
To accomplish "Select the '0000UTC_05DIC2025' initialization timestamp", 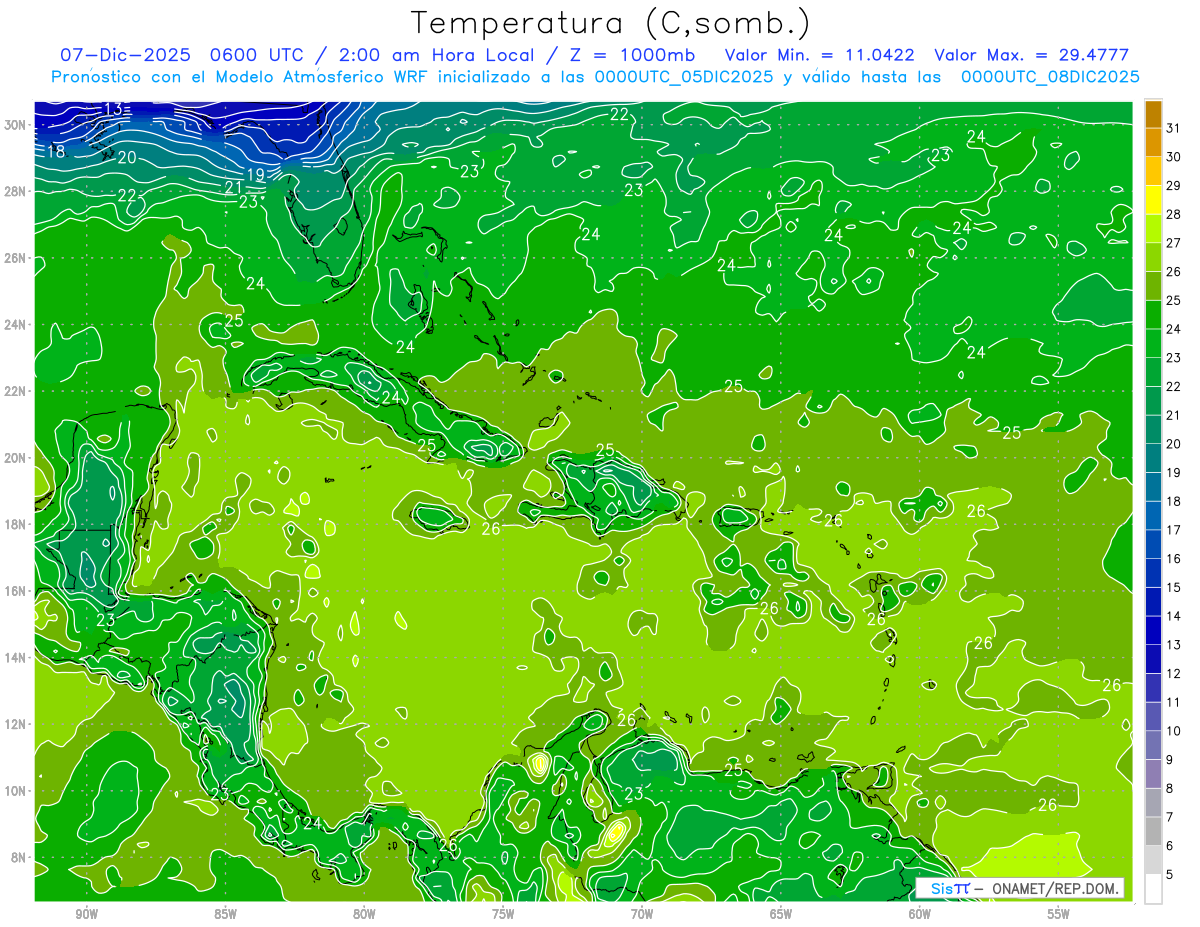I will [684, 77].
